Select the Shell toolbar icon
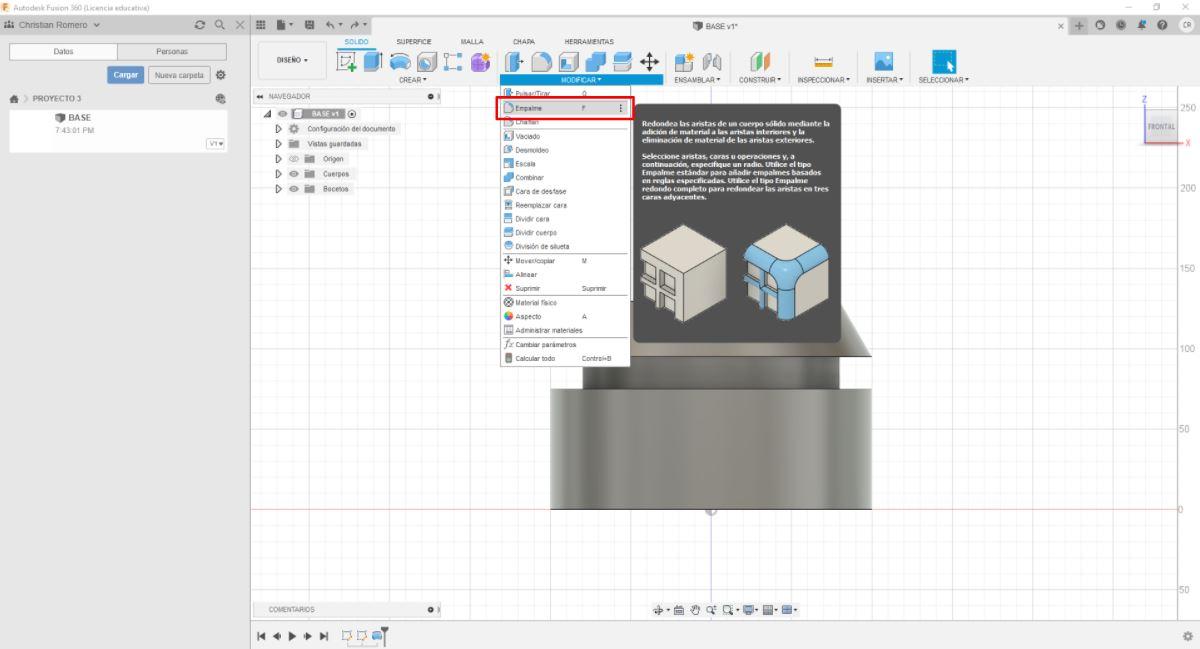Screen dimensions: 1200x649 tap(568, 62)
